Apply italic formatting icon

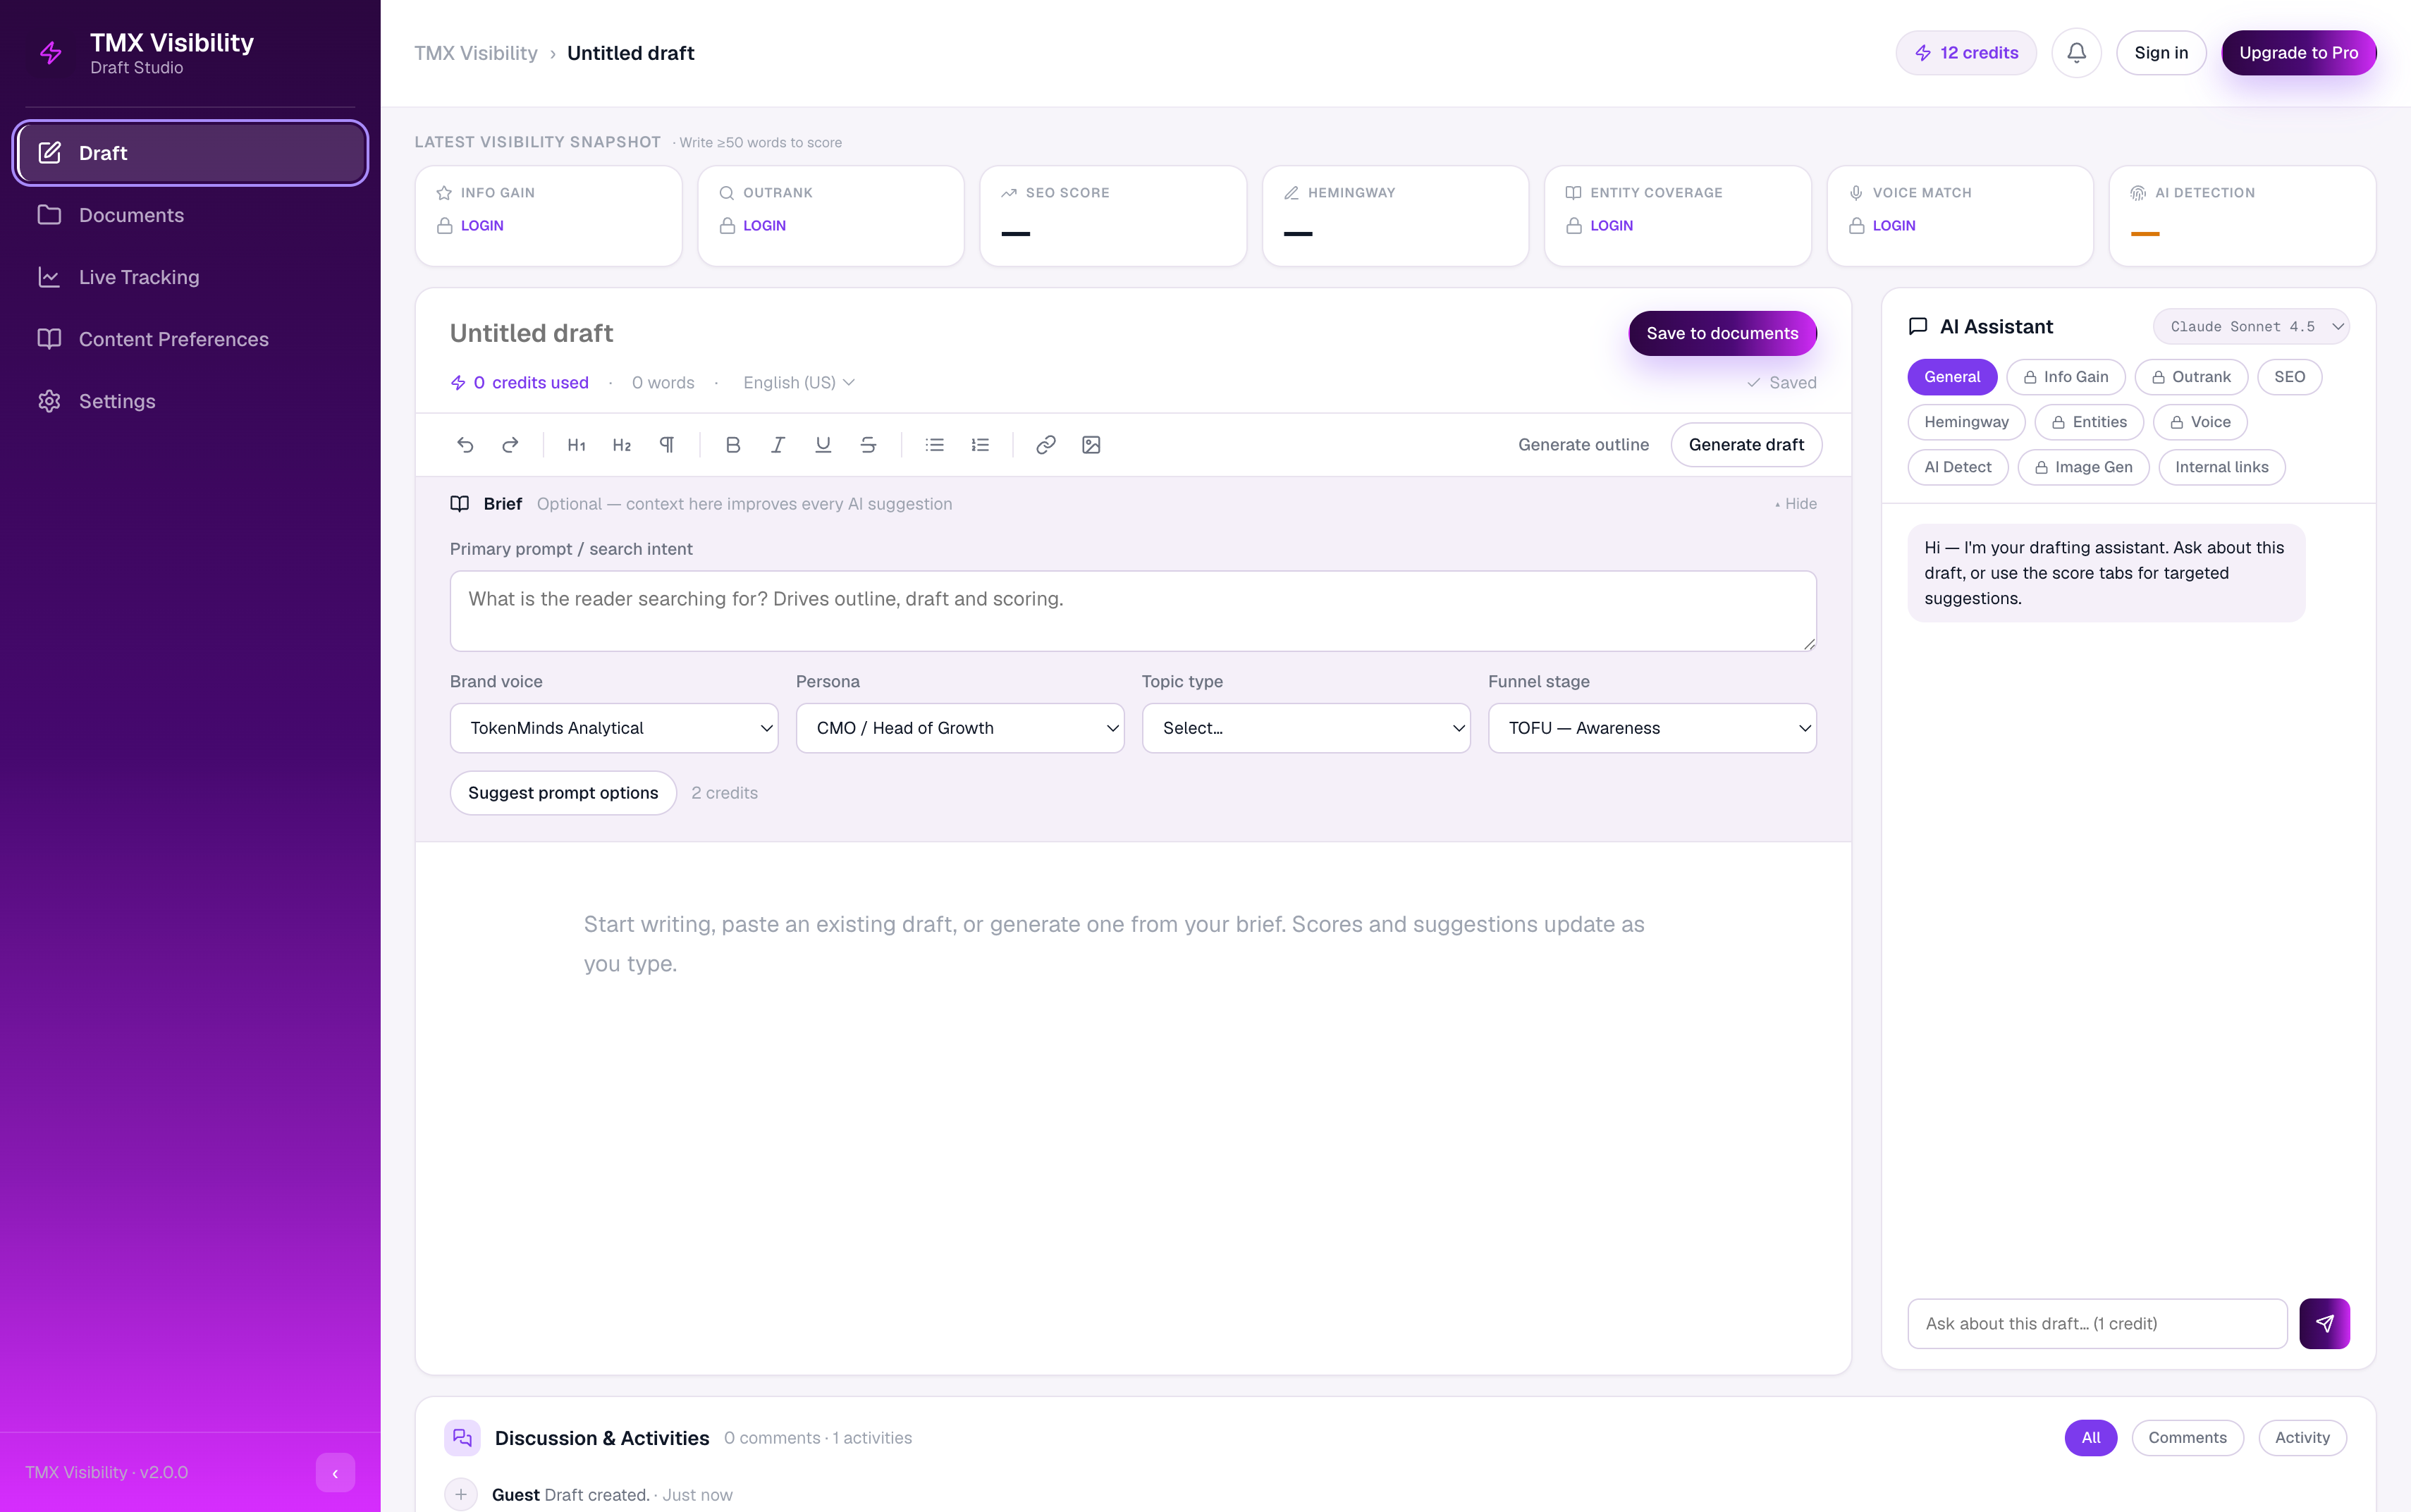(x=778, y=445)
